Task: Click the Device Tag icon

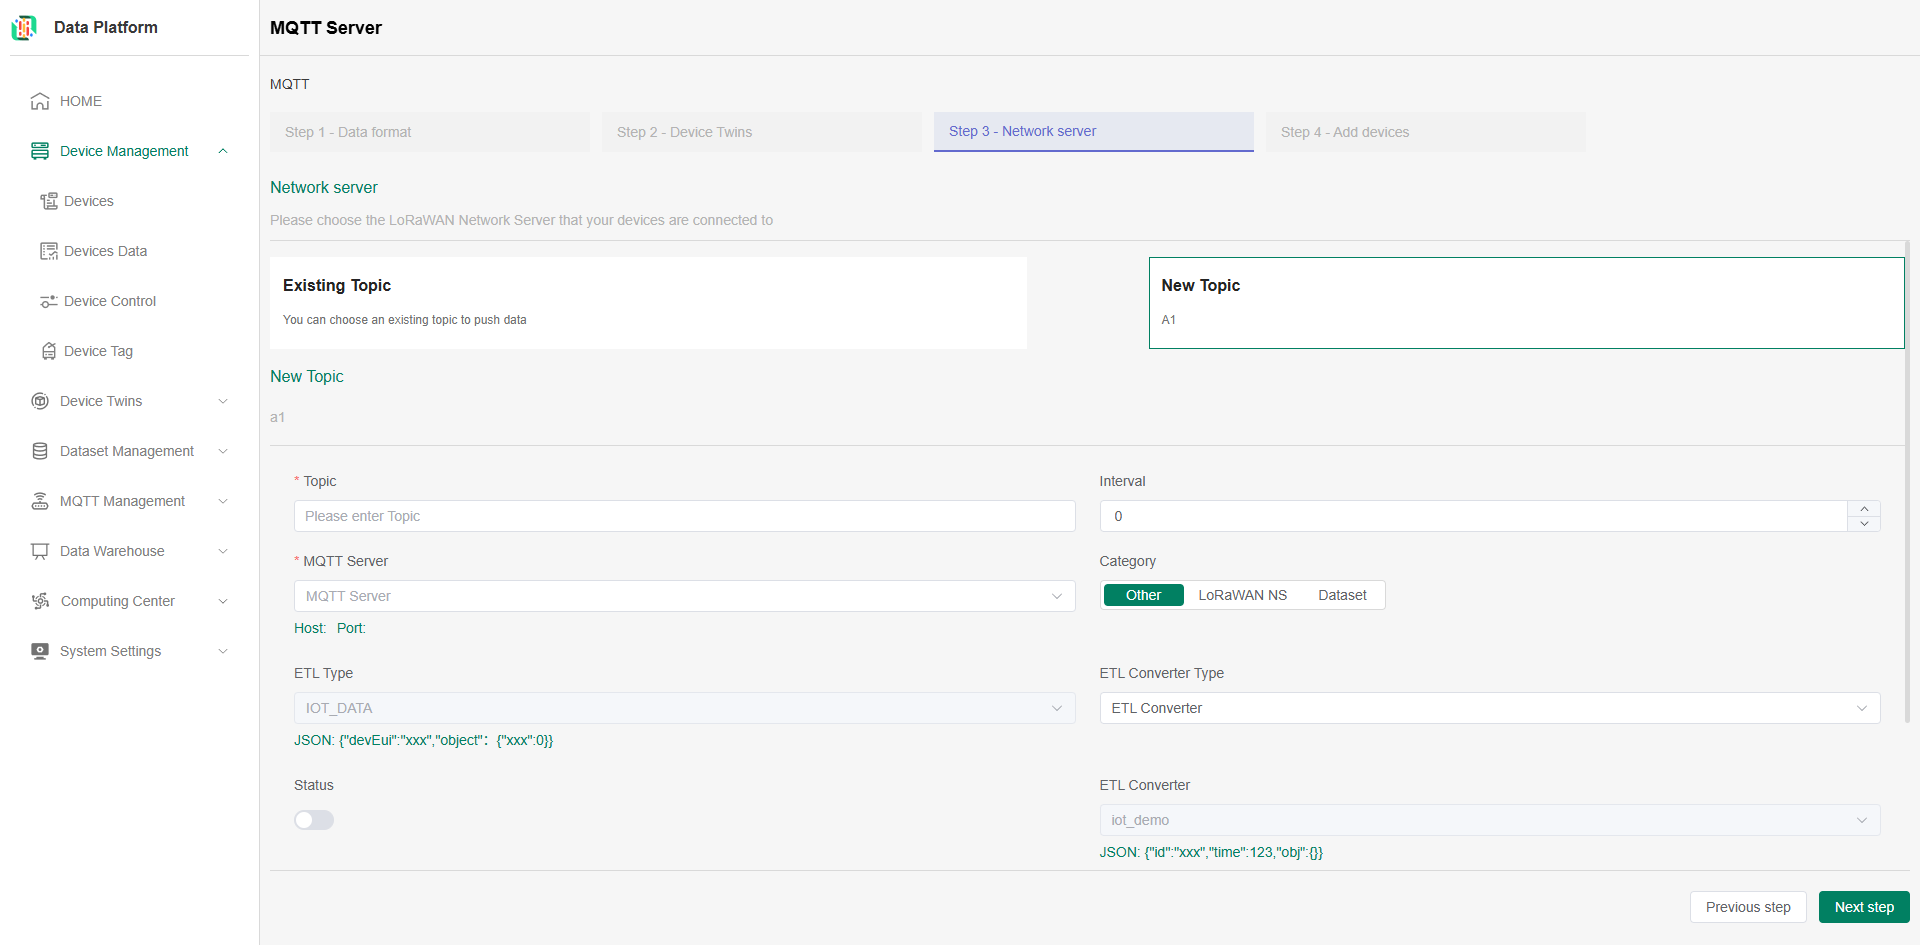Action: tap(48, 351)
